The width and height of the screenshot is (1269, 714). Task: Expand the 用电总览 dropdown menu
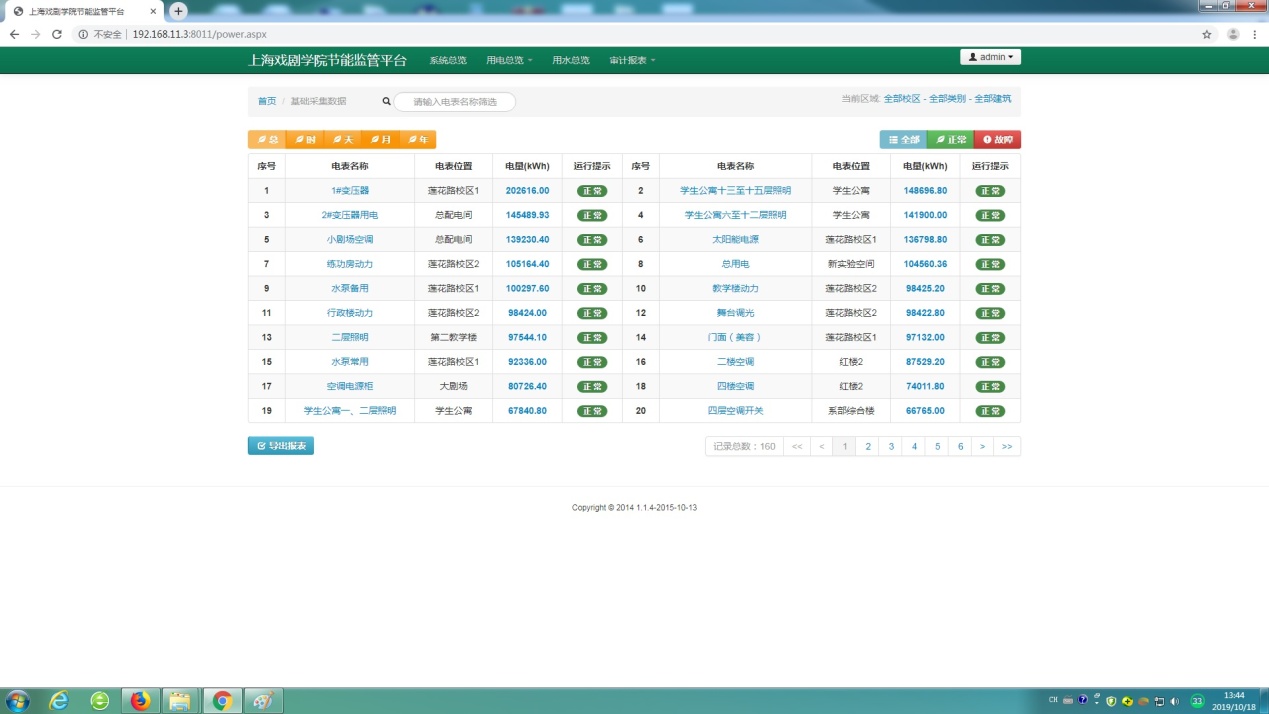pyautogui.click(x=509, y=60)
